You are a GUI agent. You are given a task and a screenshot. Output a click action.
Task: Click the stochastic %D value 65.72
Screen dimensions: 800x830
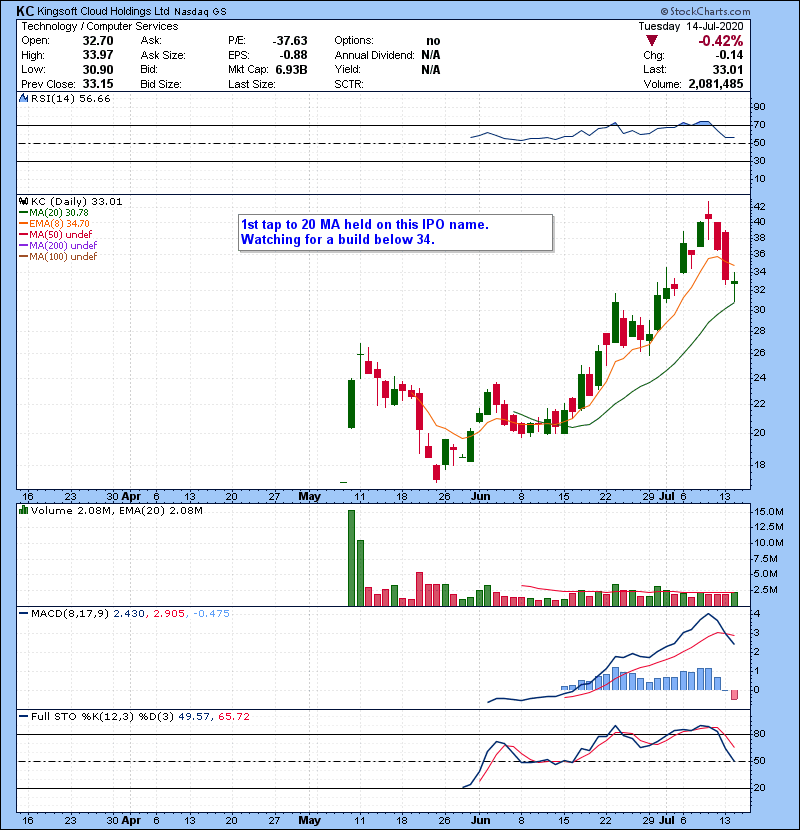[233, 717]
